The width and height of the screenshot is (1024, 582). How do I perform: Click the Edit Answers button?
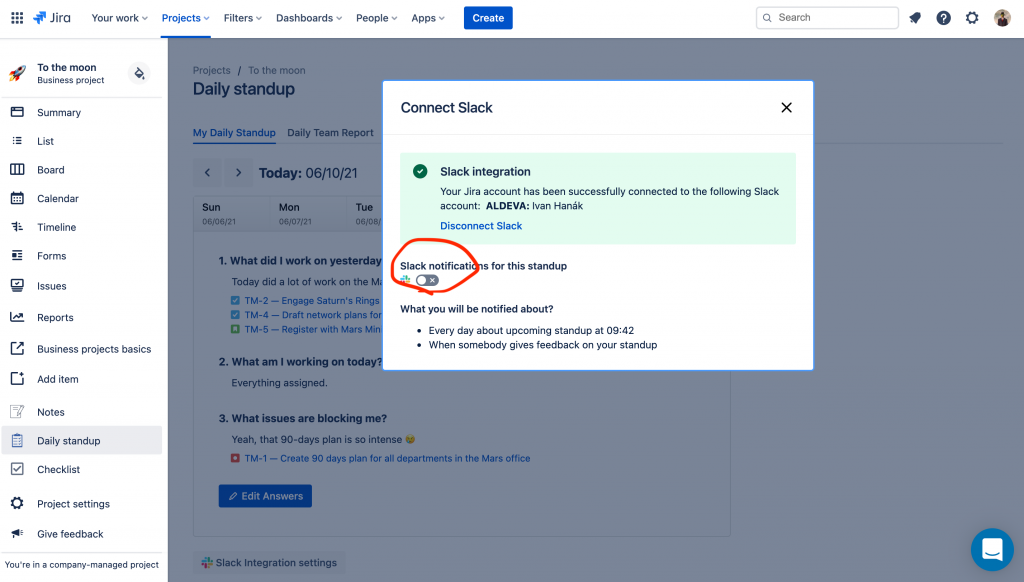tap(265, 496)
